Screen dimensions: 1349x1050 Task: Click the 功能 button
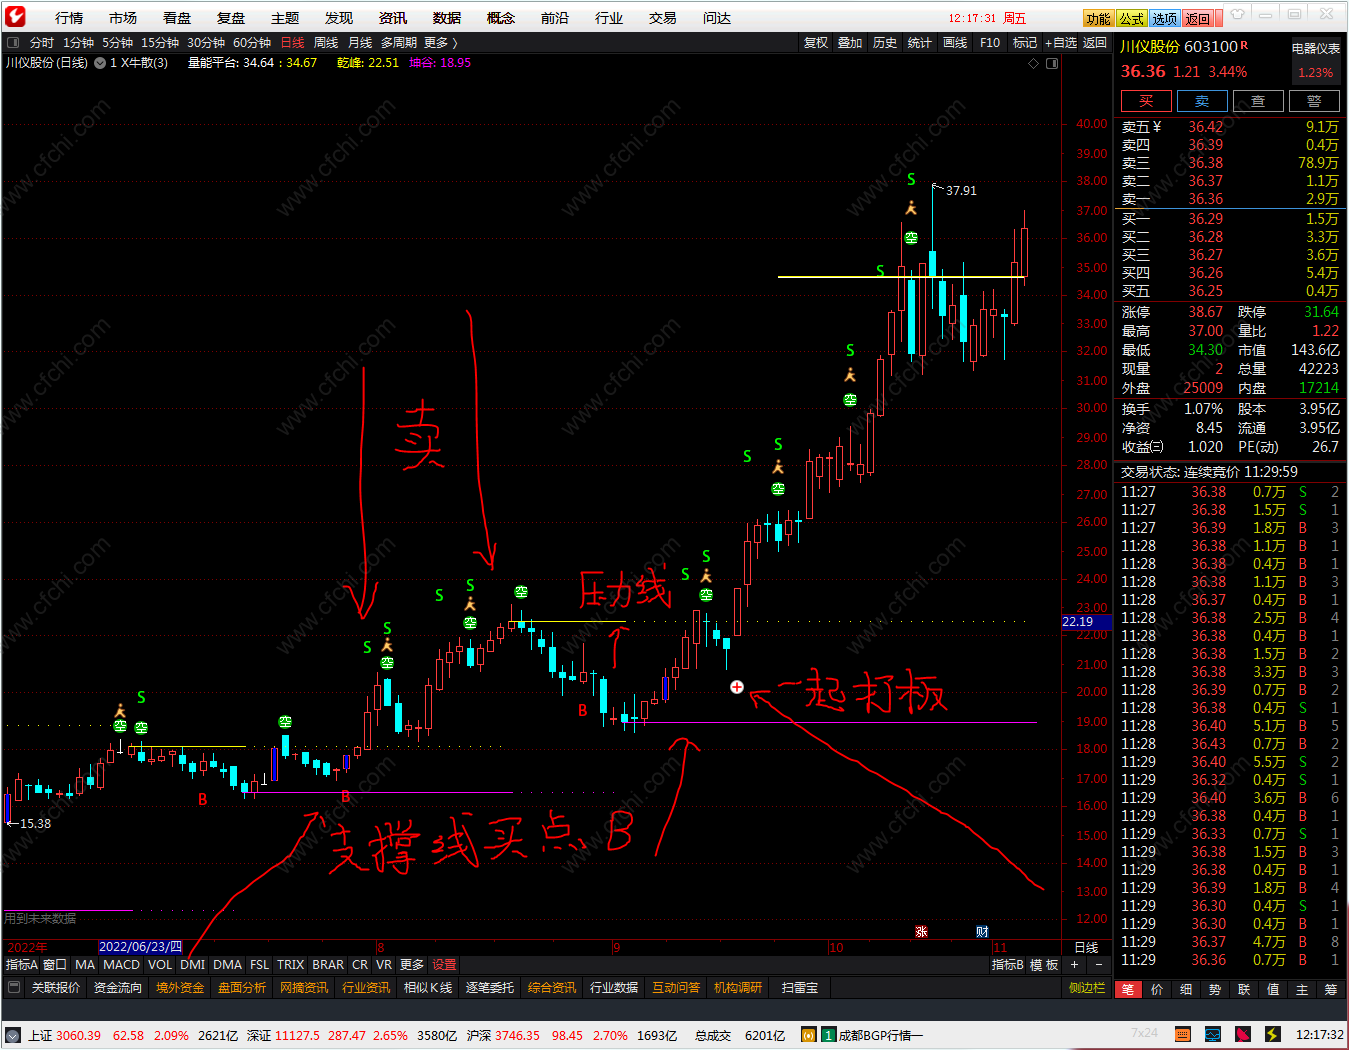1098,19
